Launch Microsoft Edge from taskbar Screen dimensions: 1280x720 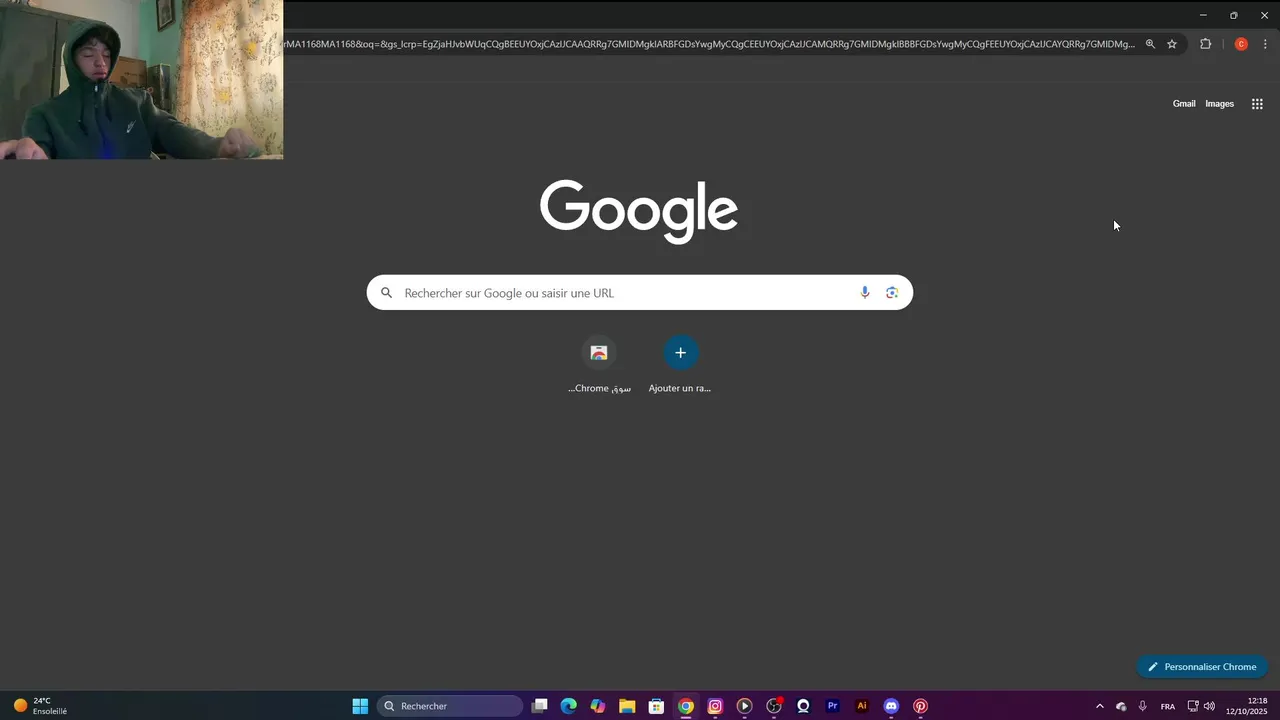click(569, 706)
